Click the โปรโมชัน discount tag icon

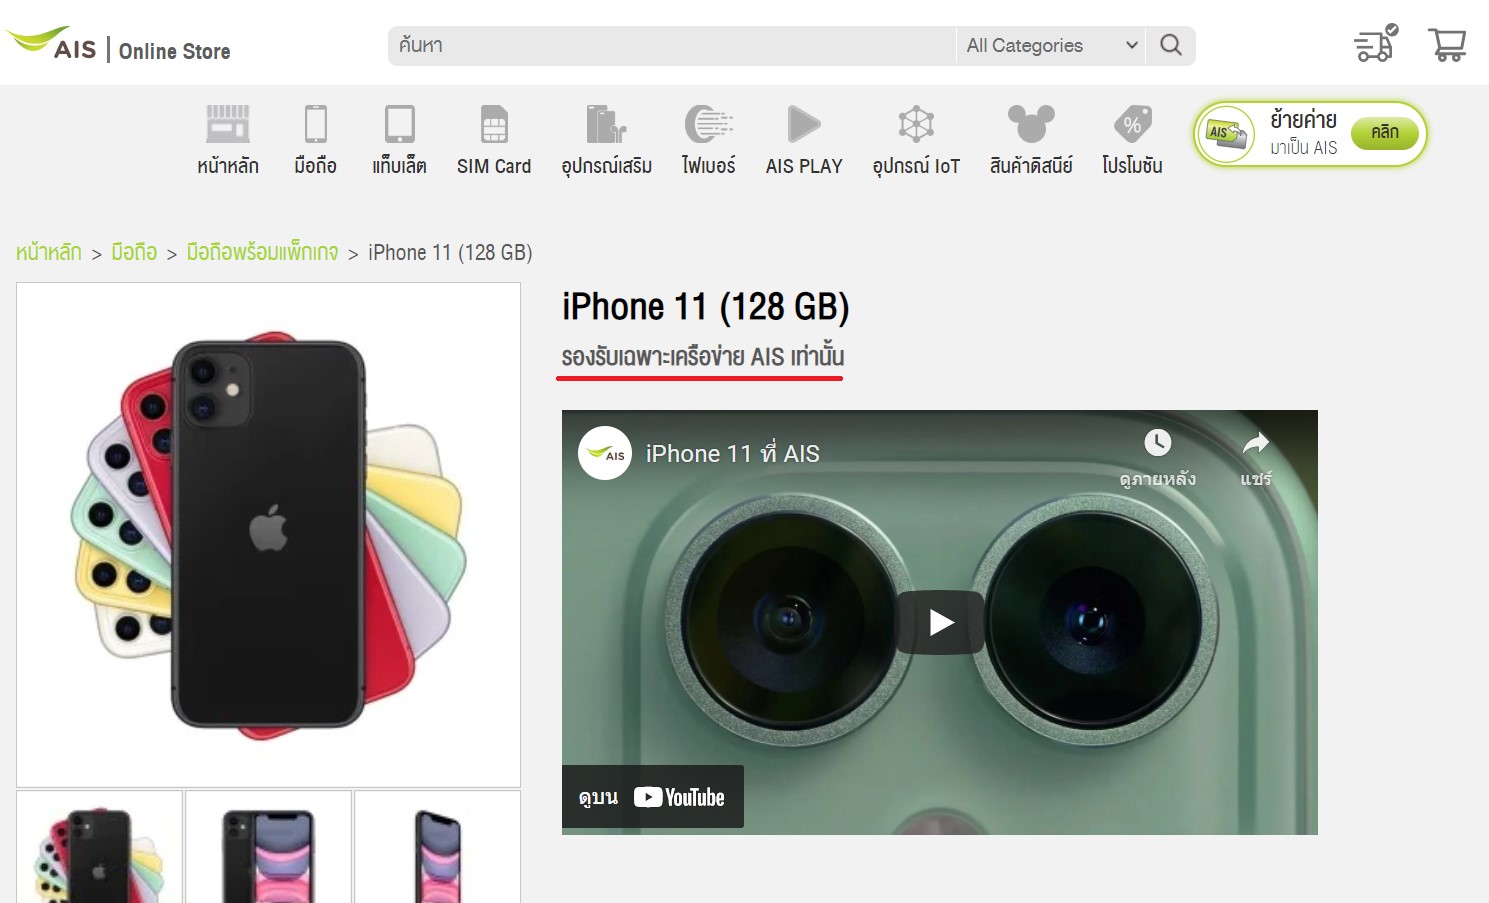point(1133,124)
